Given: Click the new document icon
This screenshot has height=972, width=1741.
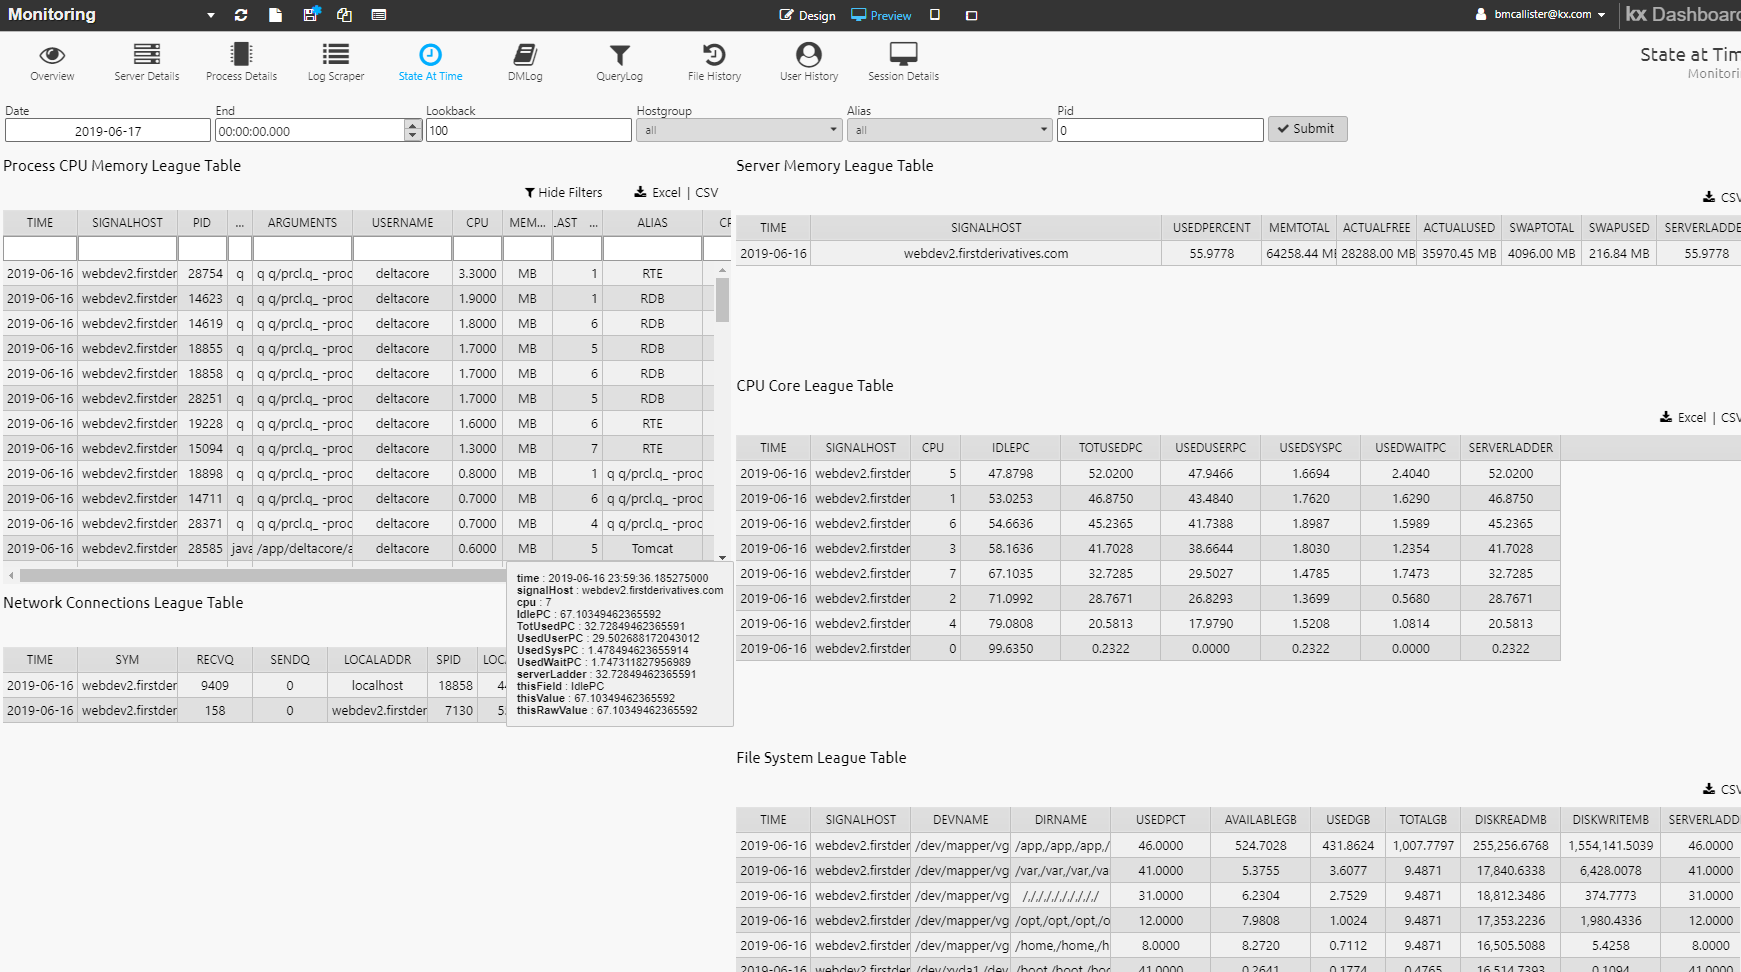Looking at the screenshot, I should pos(276,15).
